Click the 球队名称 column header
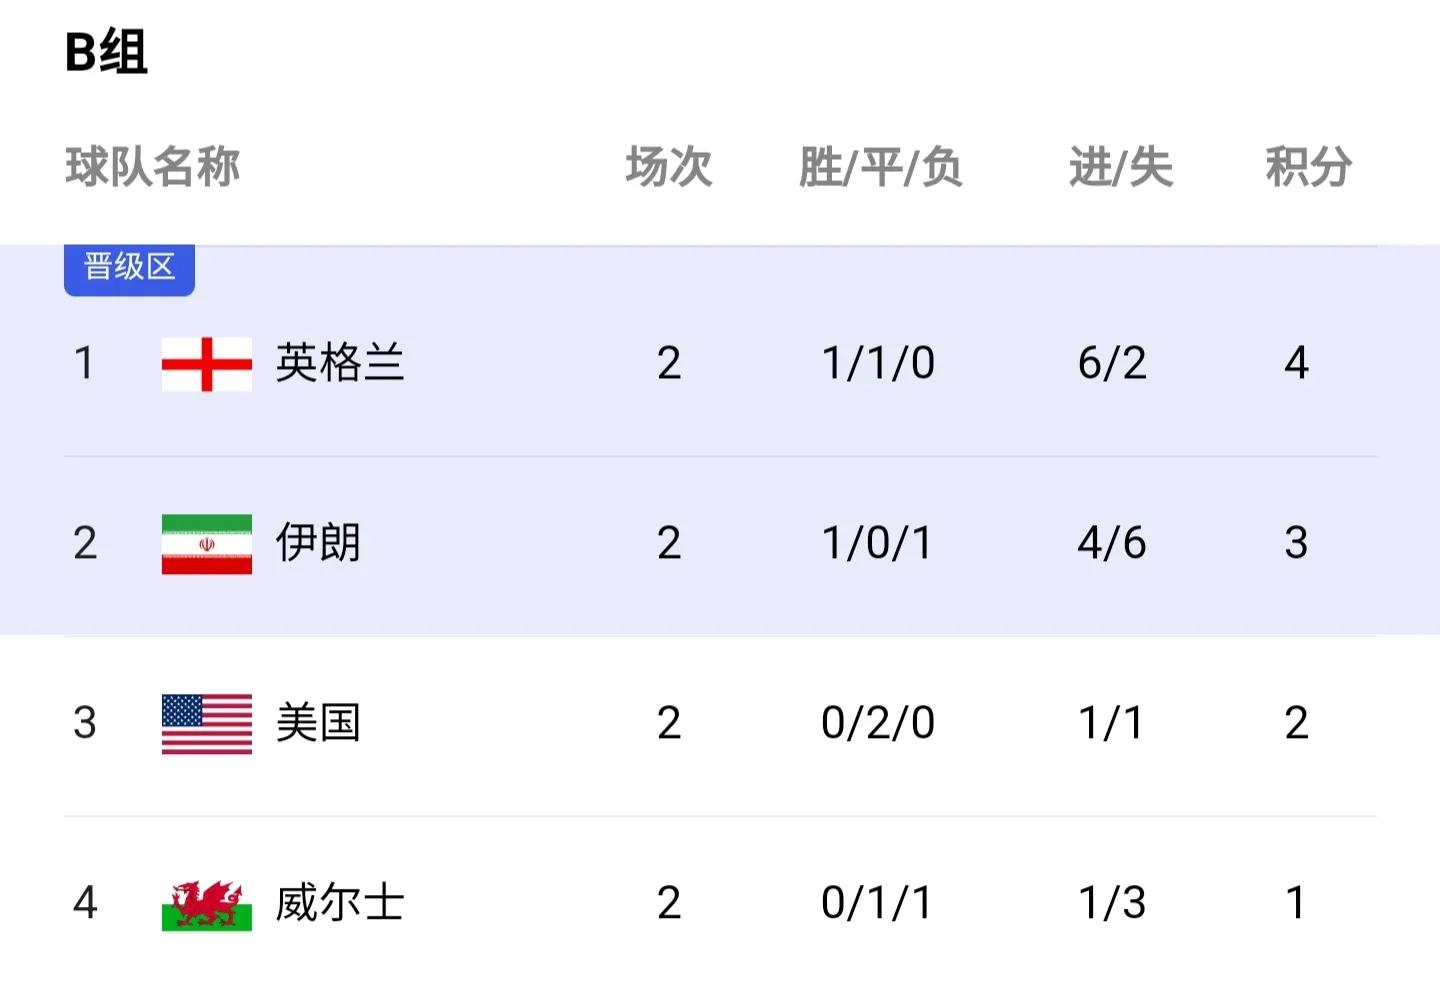The width and height of the screenshot is (1440, 992). coord(154,168)
